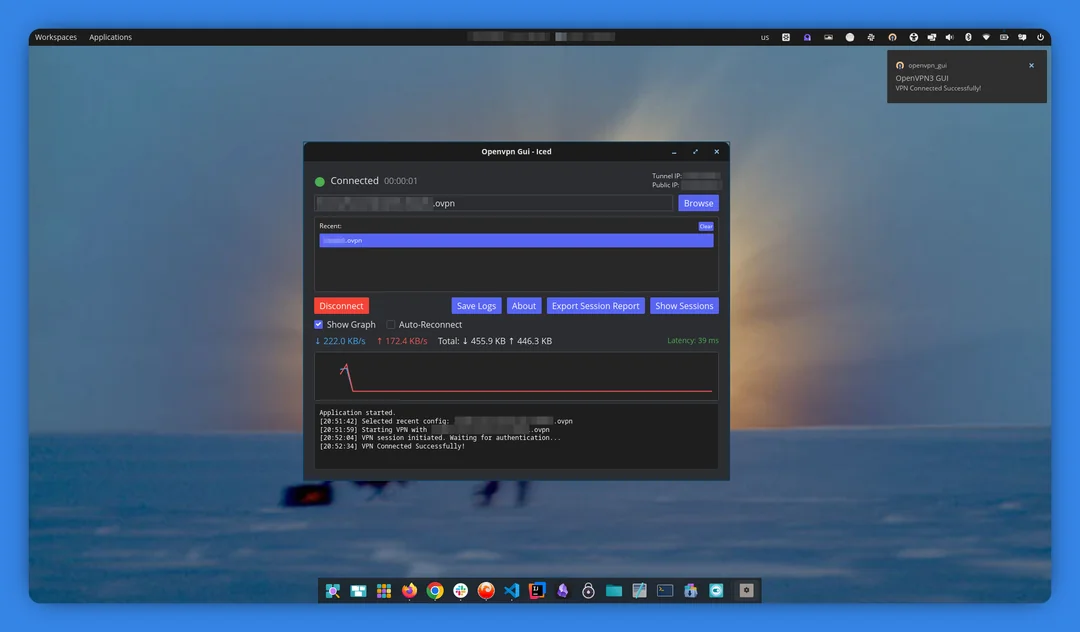Screen dimensions: 1080x632
Task: Open the settings gear icon in the dock
Action: click(746, 591)
